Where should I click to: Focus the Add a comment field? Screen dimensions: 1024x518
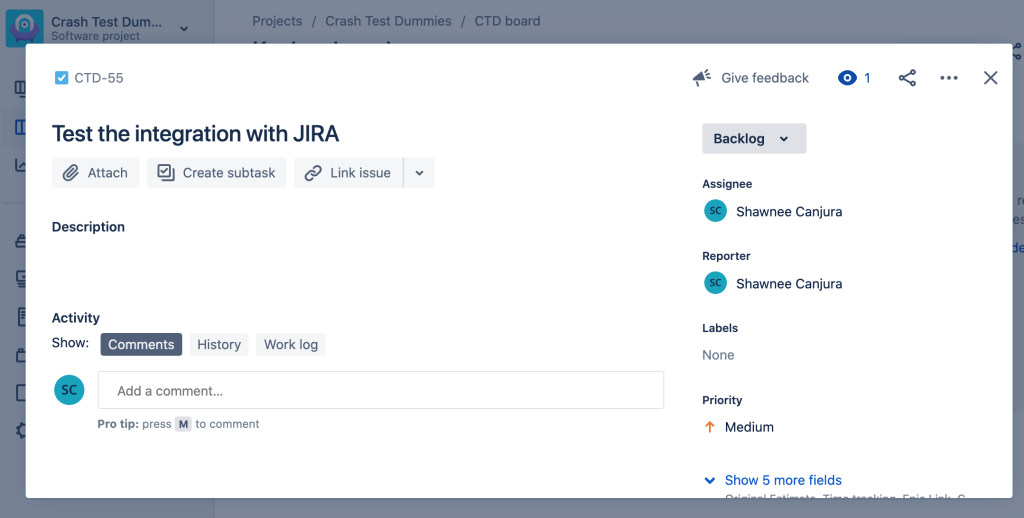381,390
